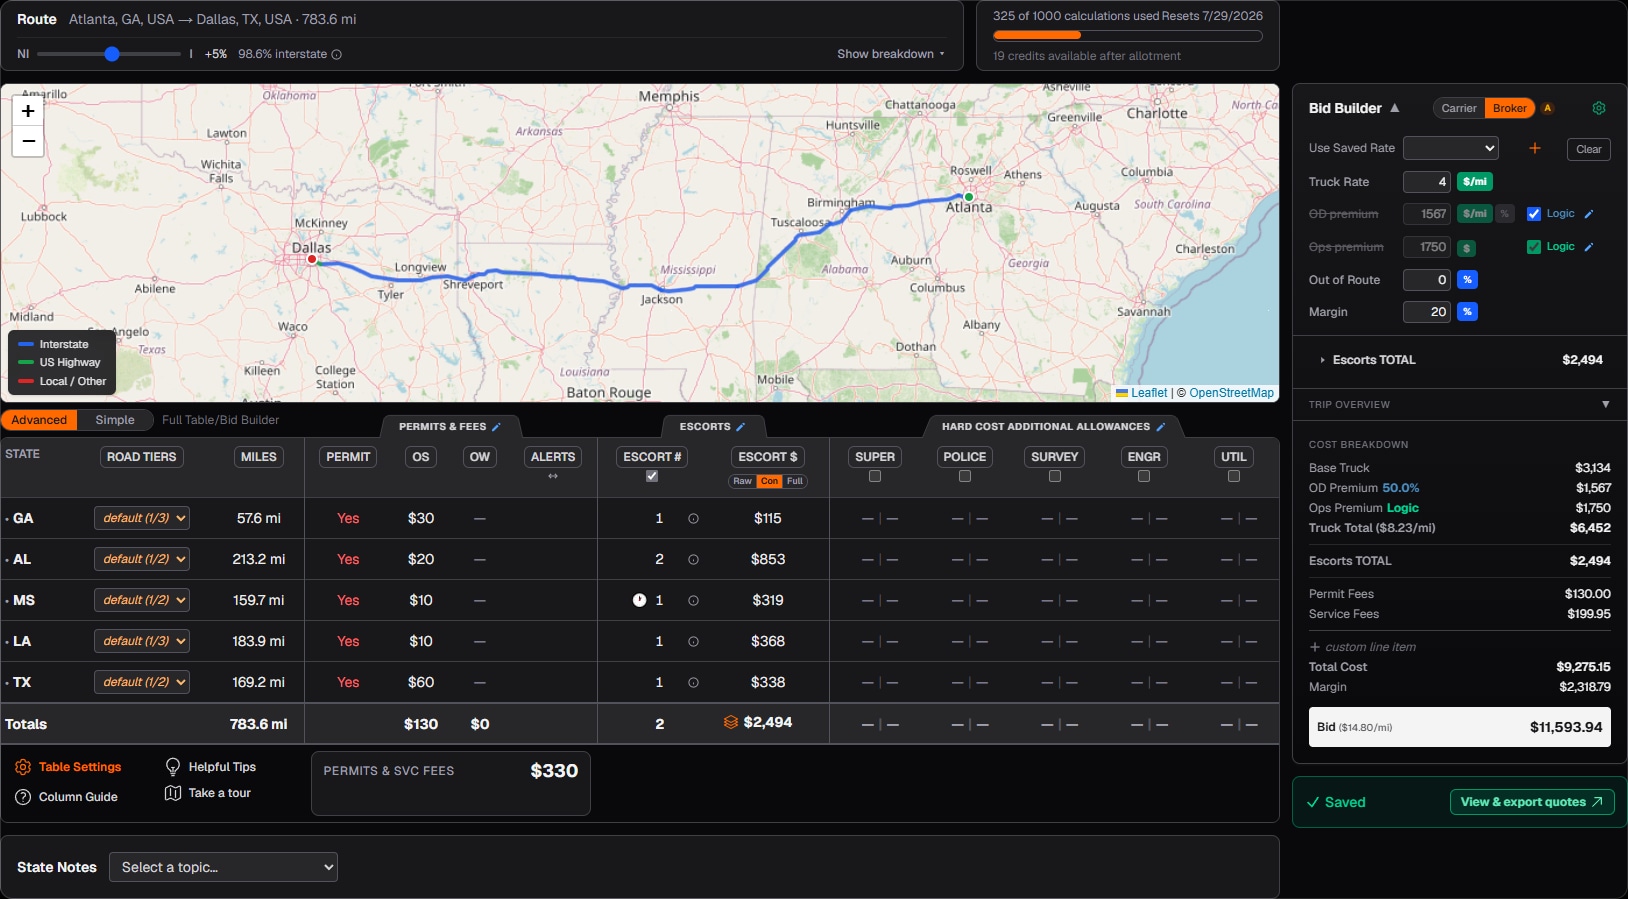Click the Margin input field
Image resolution: width=1628 pixels, height=899 pixels.
tap(1427, 312)
